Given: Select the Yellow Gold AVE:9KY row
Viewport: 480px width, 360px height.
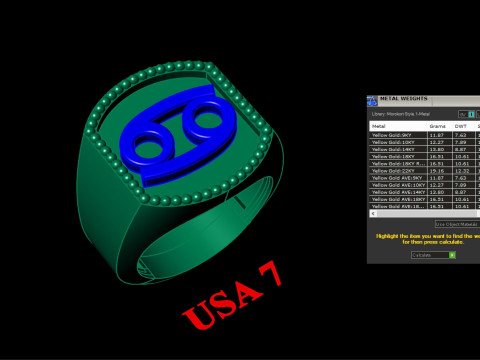Looking at the screenshot, I should coord(424,178).
